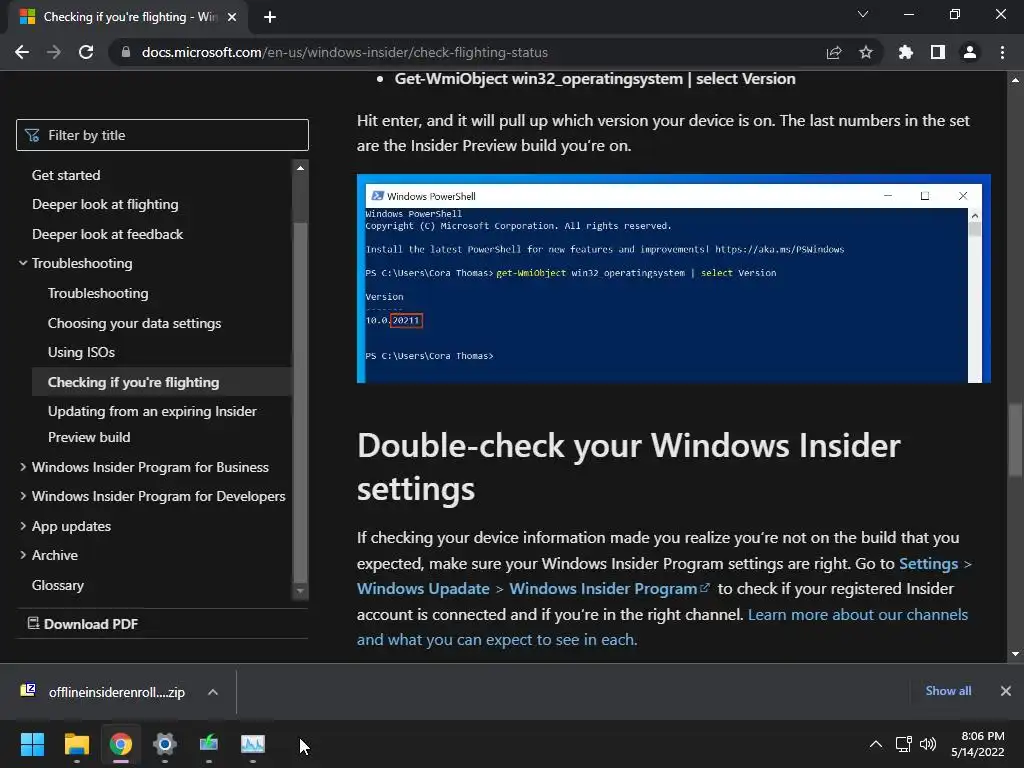Close the downloads bar

[1006, 691]
